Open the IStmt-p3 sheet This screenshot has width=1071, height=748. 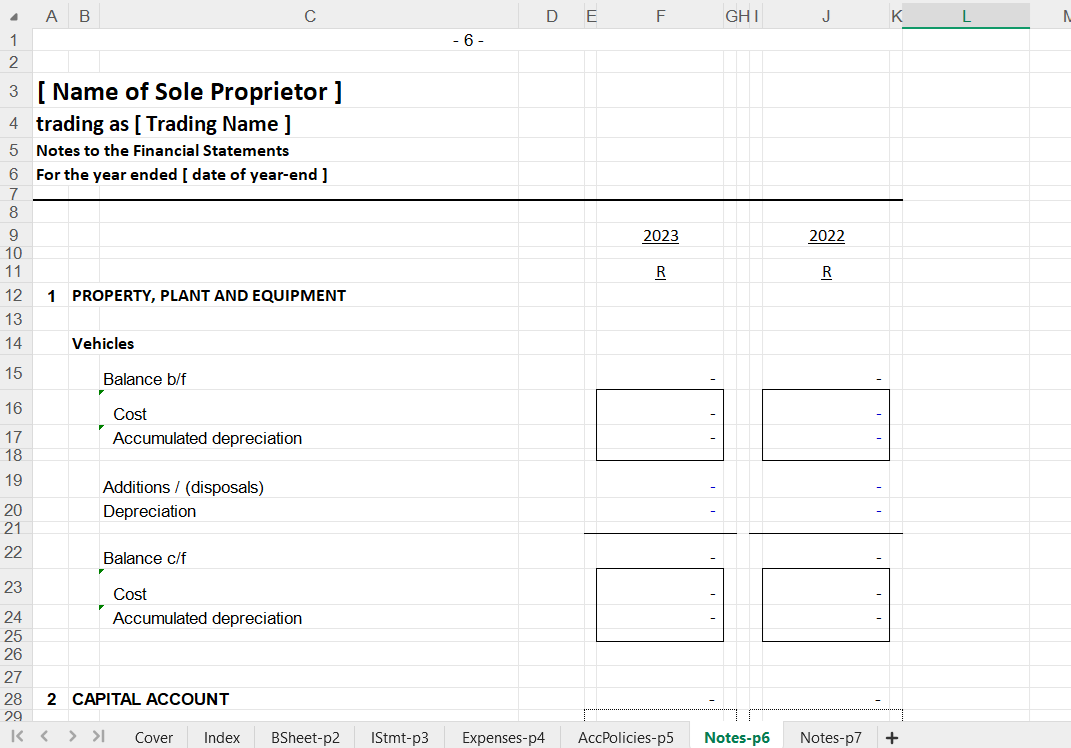point(399,738)
